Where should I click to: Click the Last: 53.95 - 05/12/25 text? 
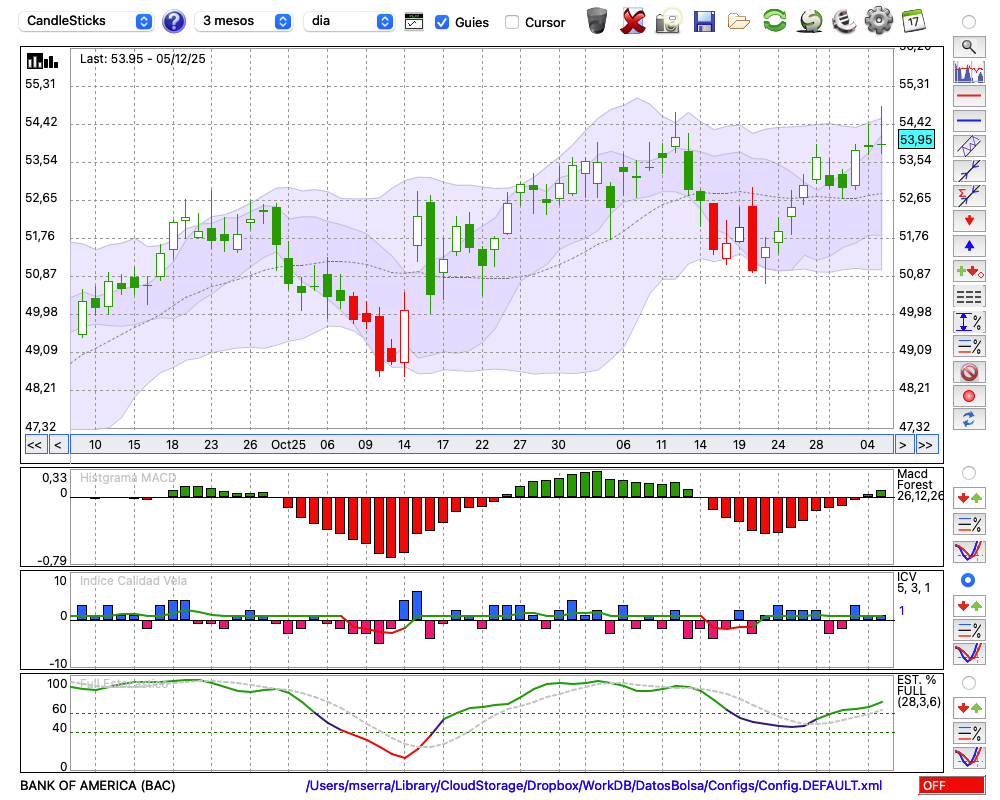coord(143,59)
